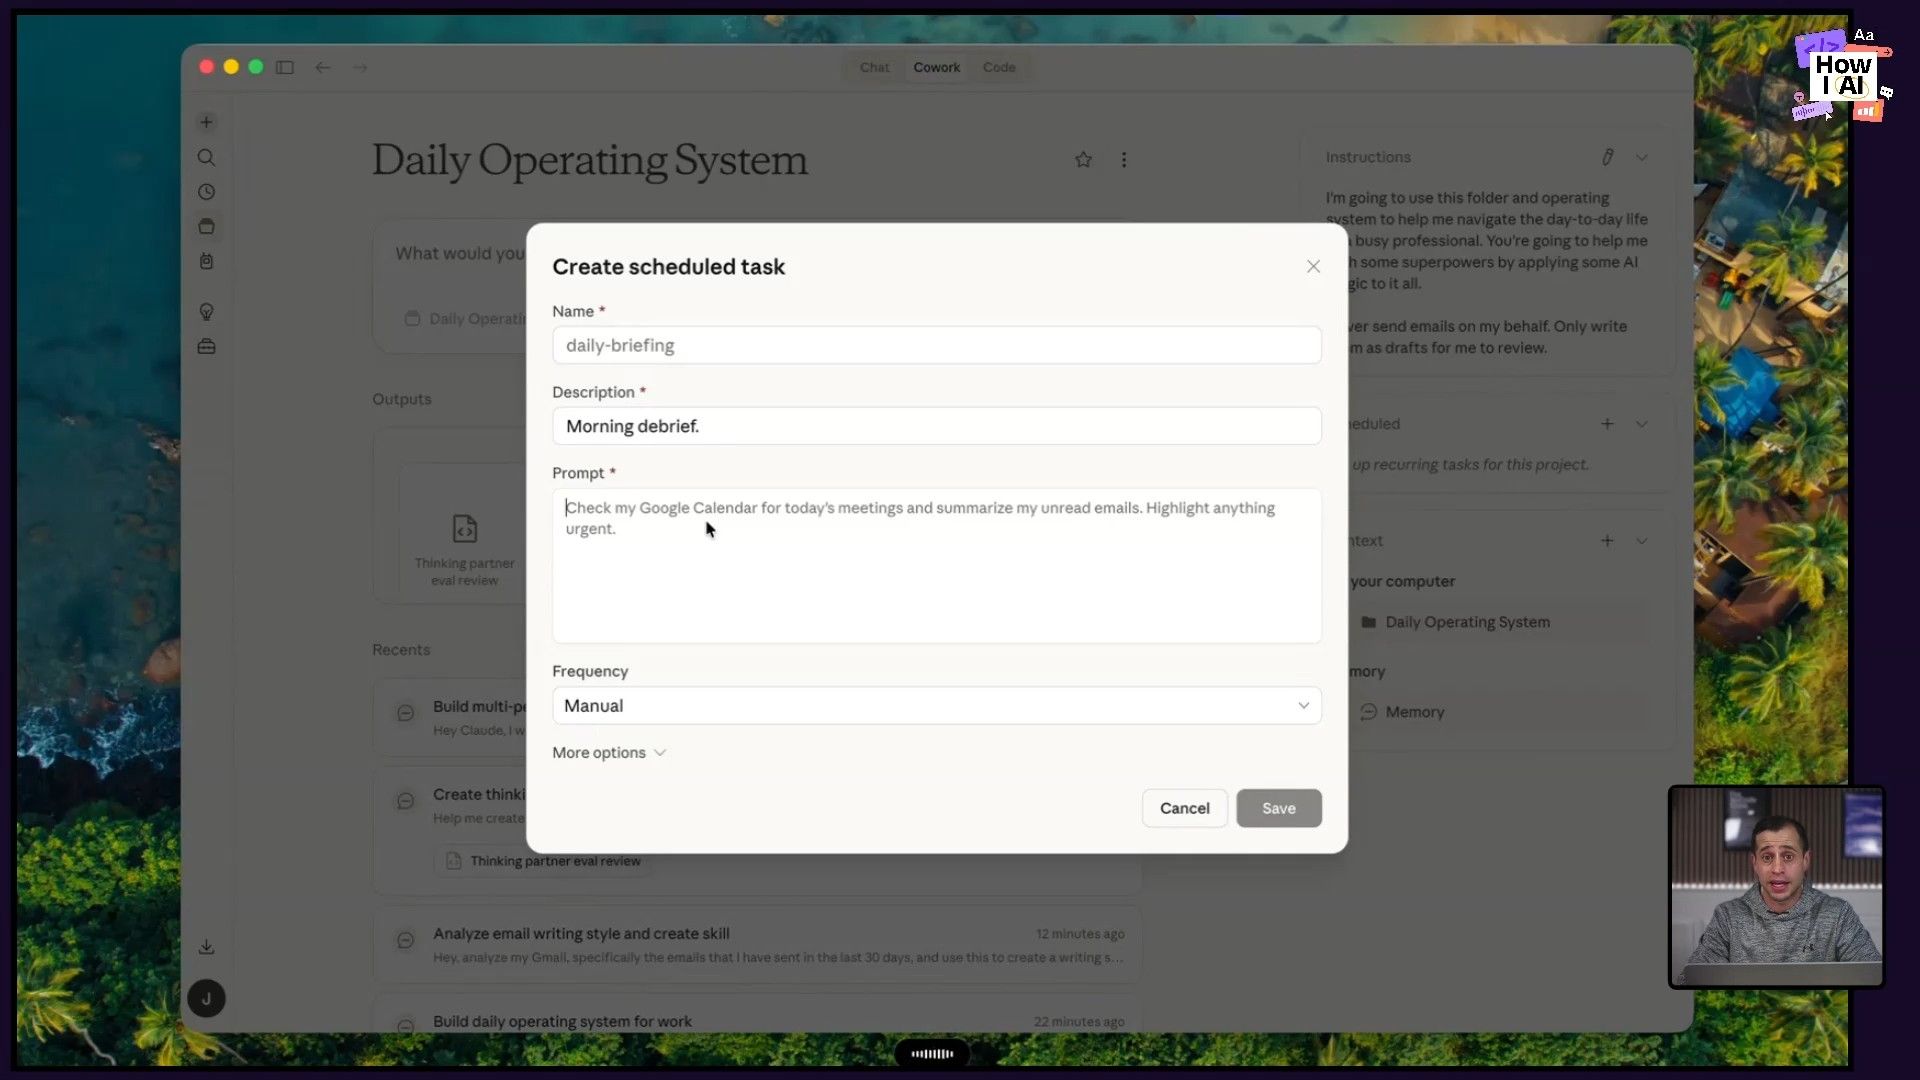The image size is (1920, 1080).
Task: Switch to the Chat tab
Action: click(874, 67)
